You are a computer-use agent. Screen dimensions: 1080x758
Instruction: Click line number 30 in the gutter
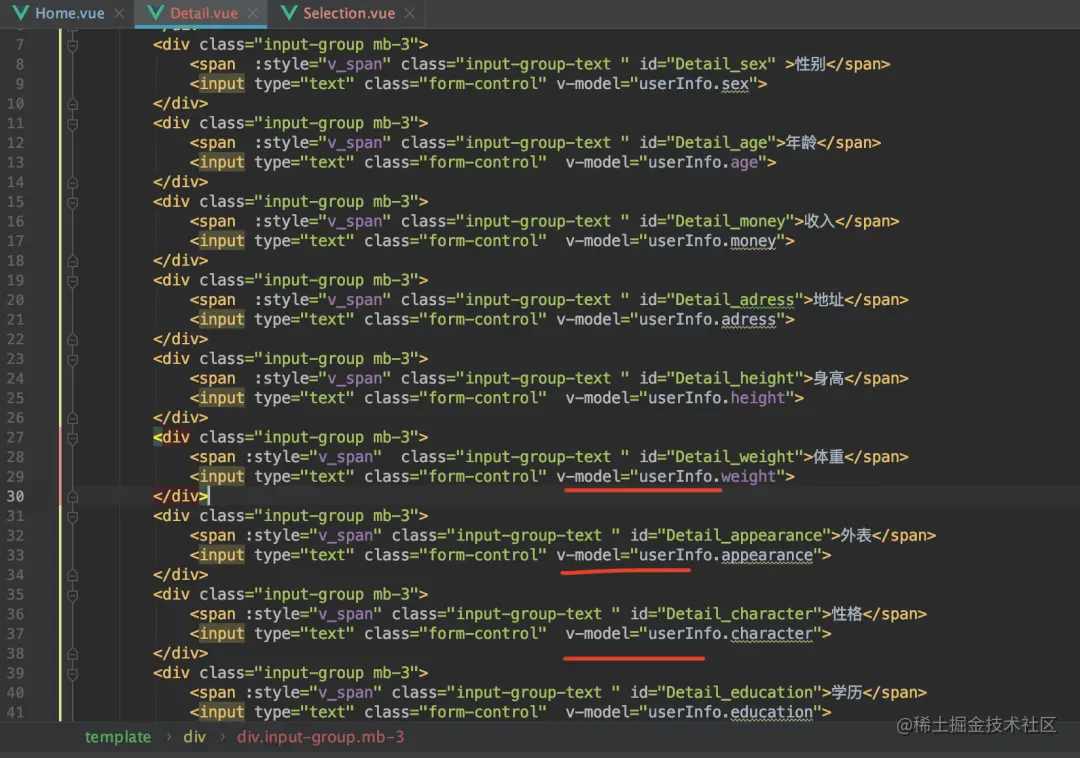15,496
